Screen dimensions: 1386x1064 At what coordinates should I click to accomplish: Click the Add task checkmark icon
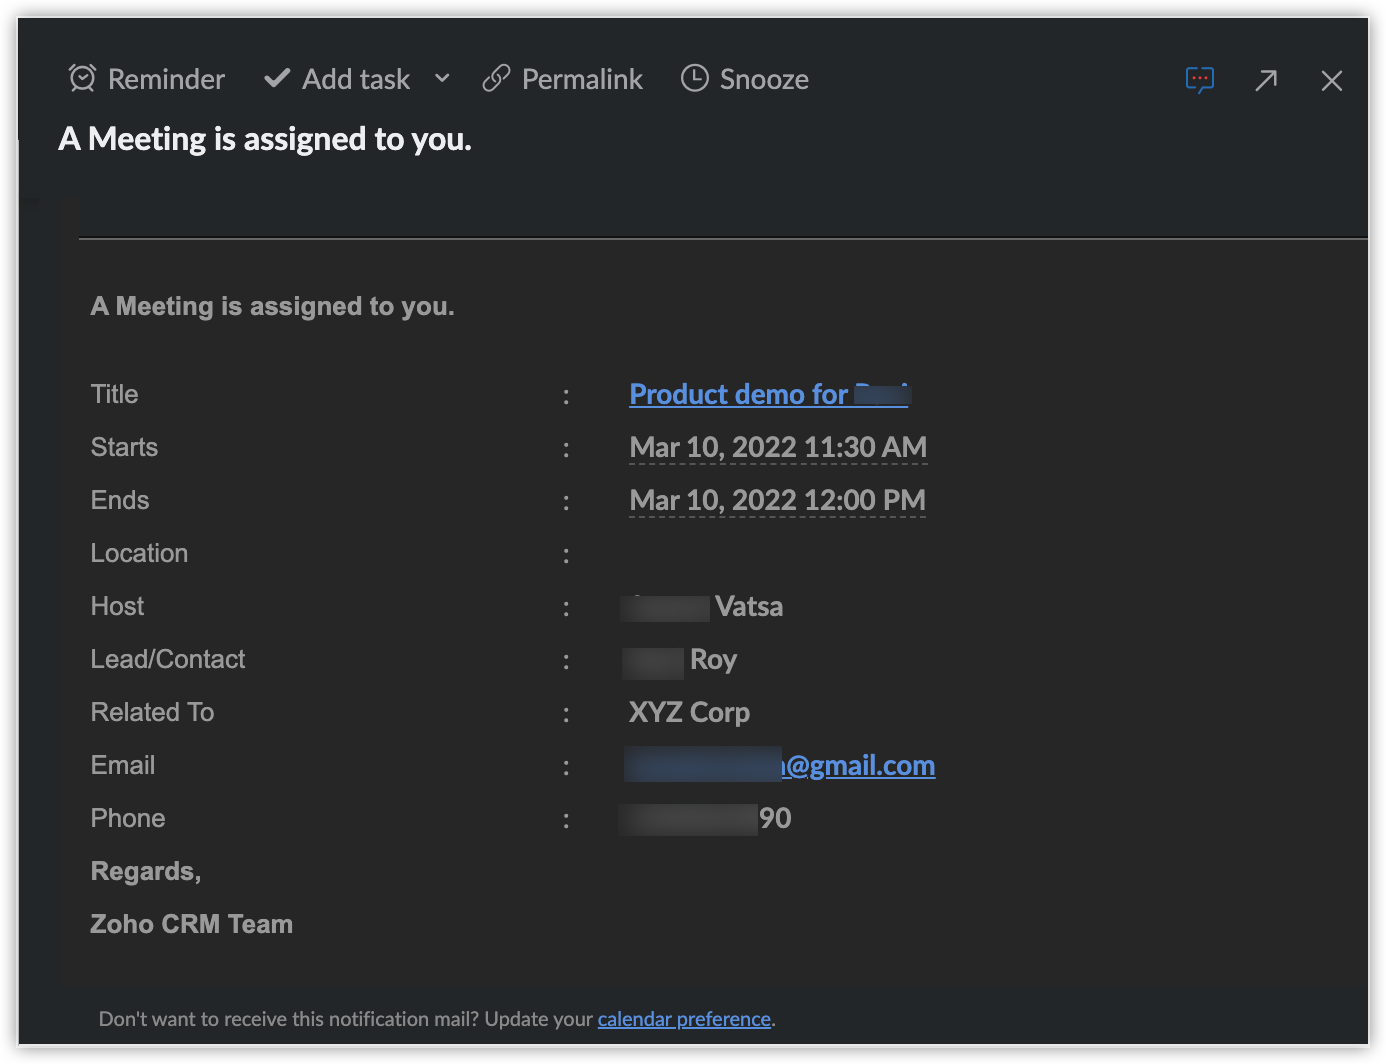pyautogui.click(x=277, y=78)
